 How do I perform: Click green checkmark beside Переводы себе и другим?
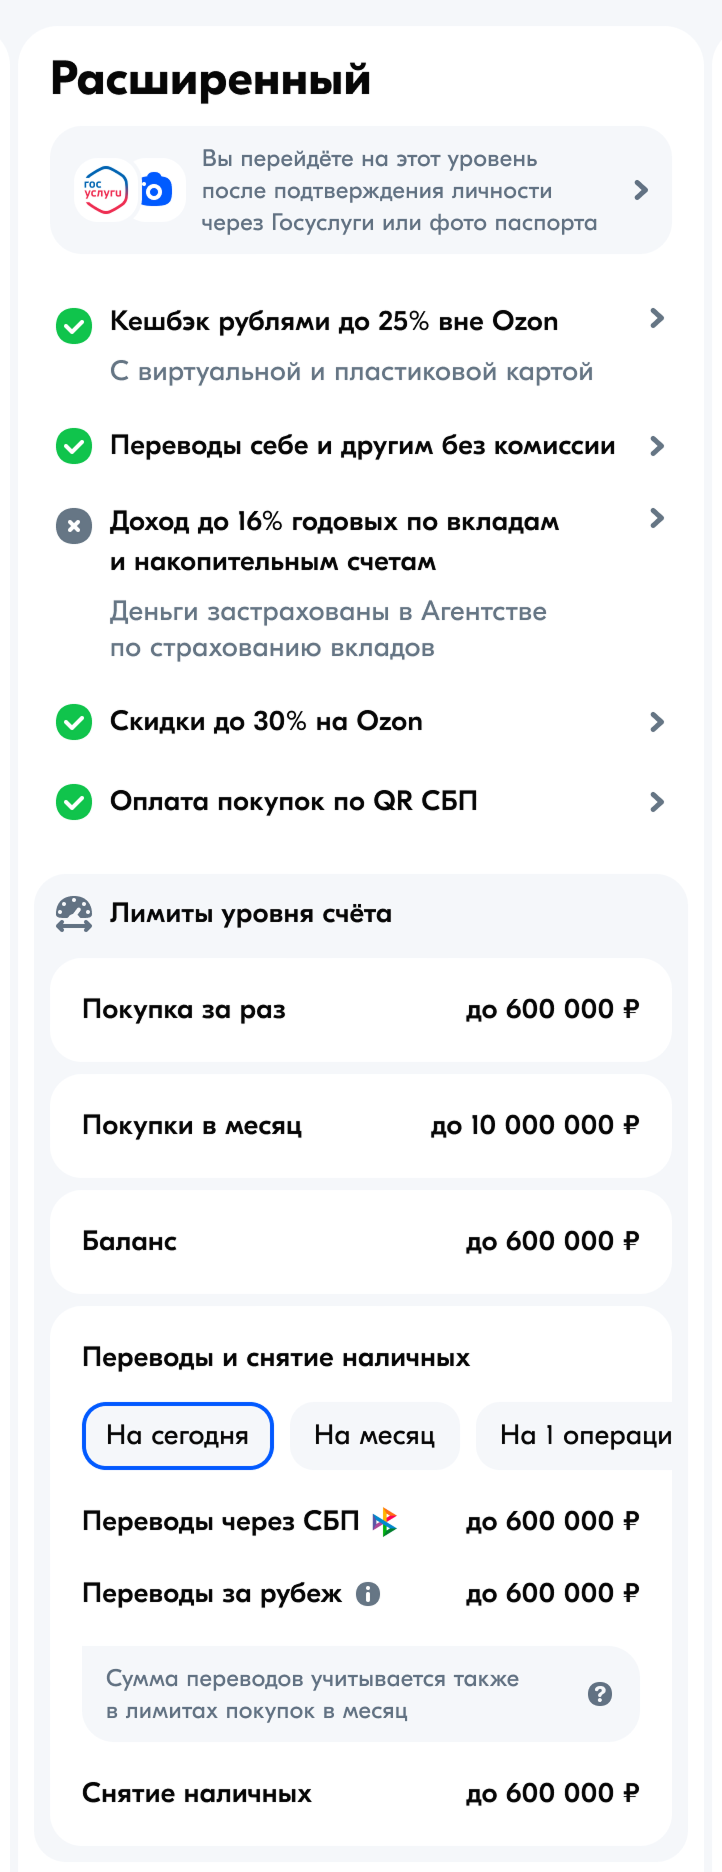[x=74, y=446]
